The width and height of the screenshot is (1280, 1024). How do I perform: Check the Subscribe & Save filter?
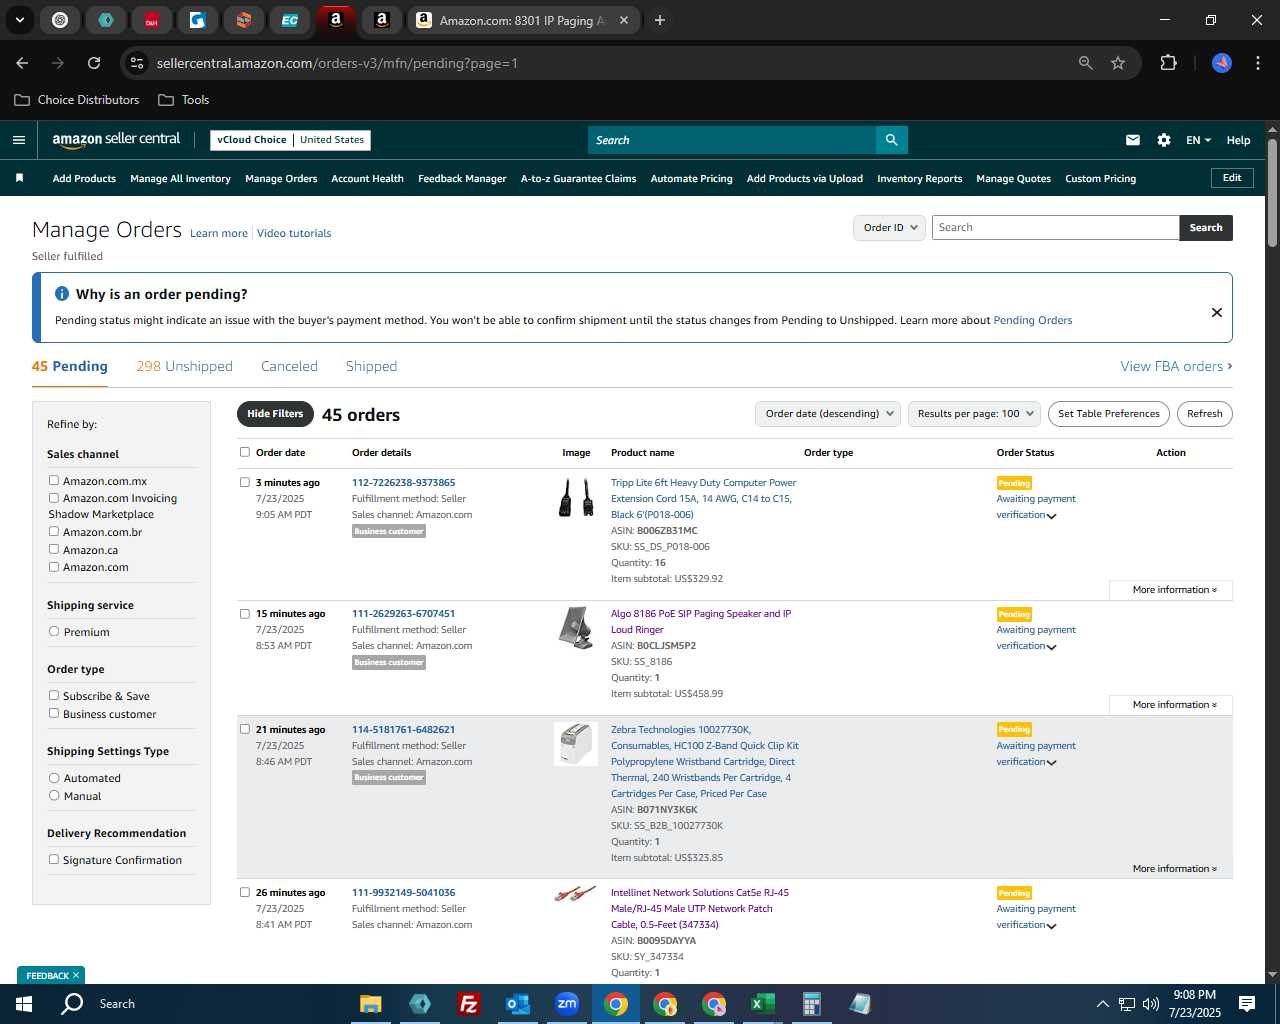(x=54, y=695)
